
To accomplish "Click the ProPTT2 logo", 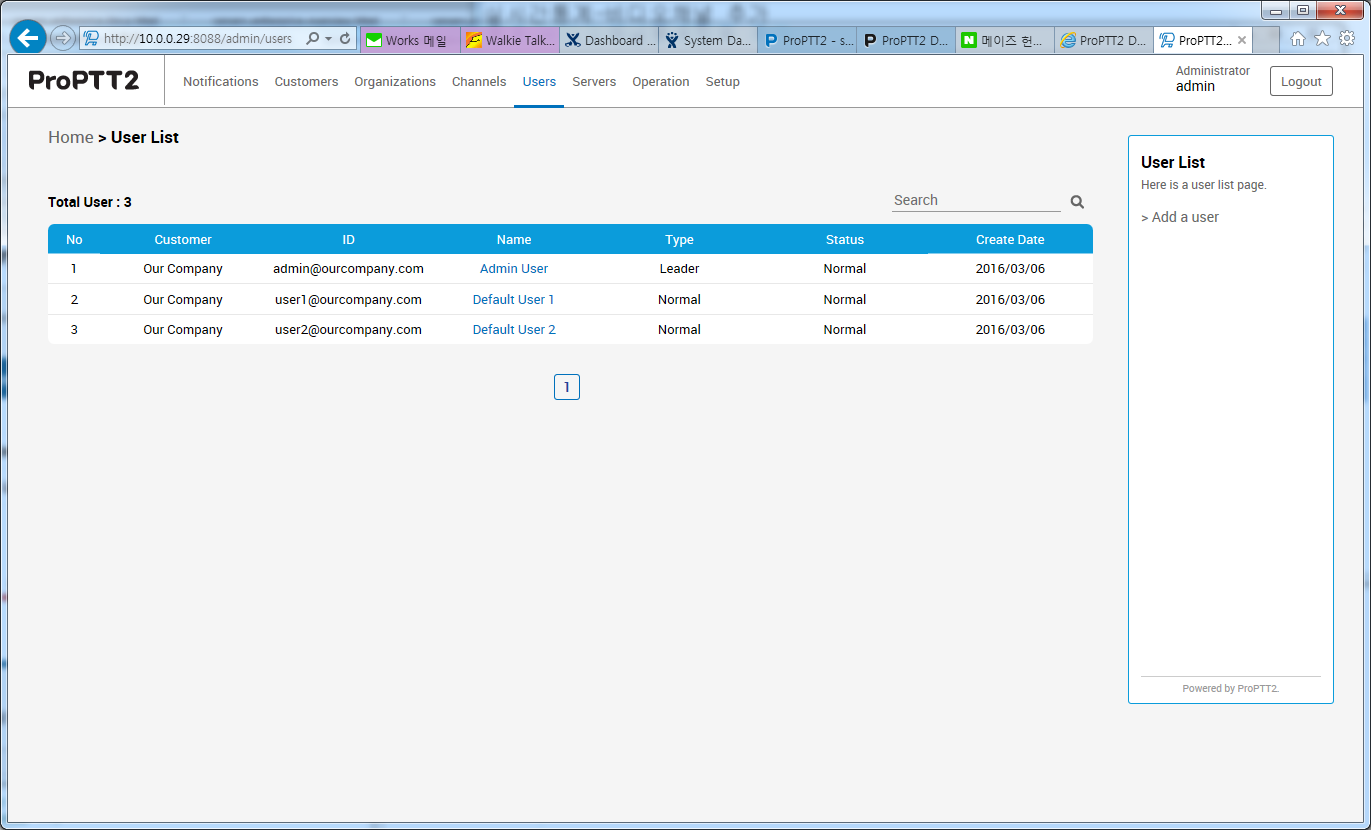I will (84, 81).
